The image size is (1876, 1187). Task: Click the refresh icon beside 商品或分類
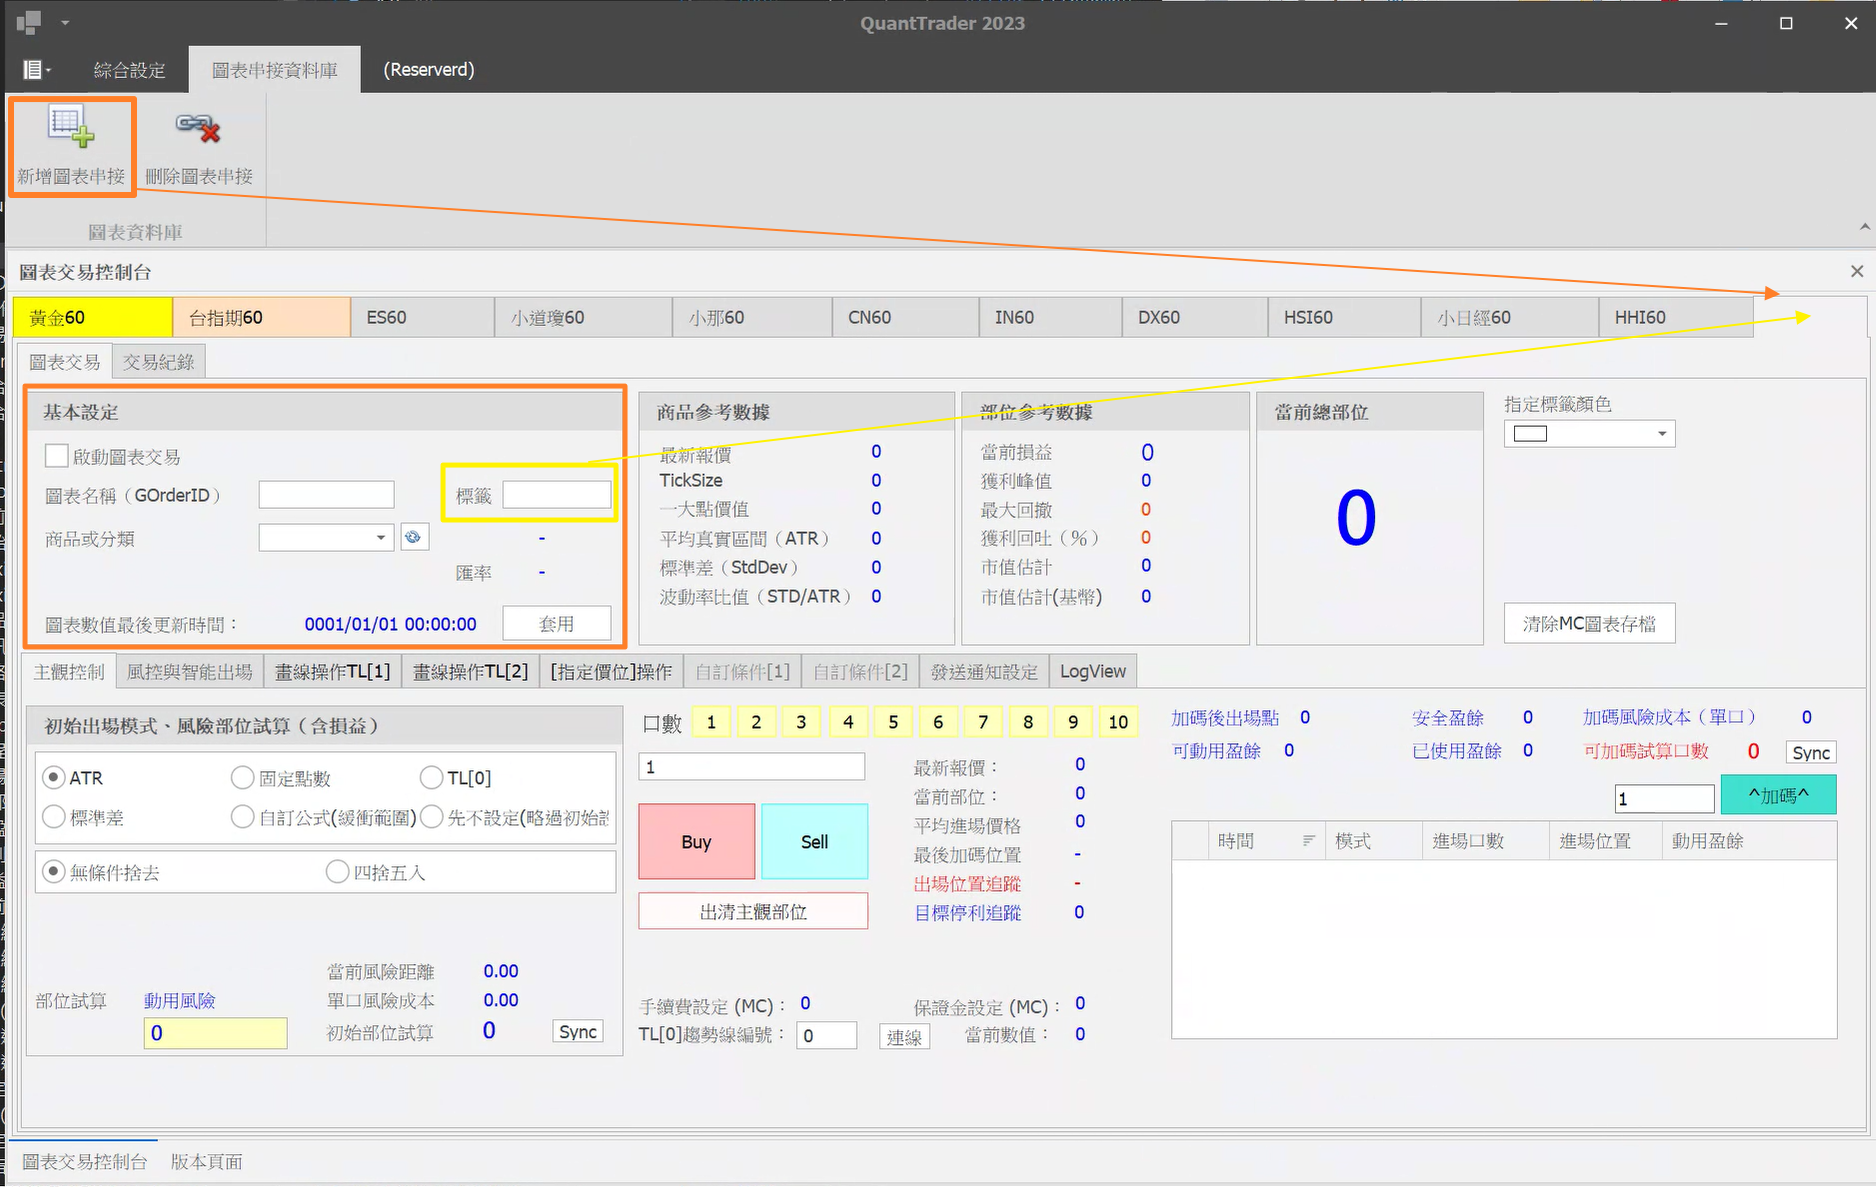pos(413,537)
